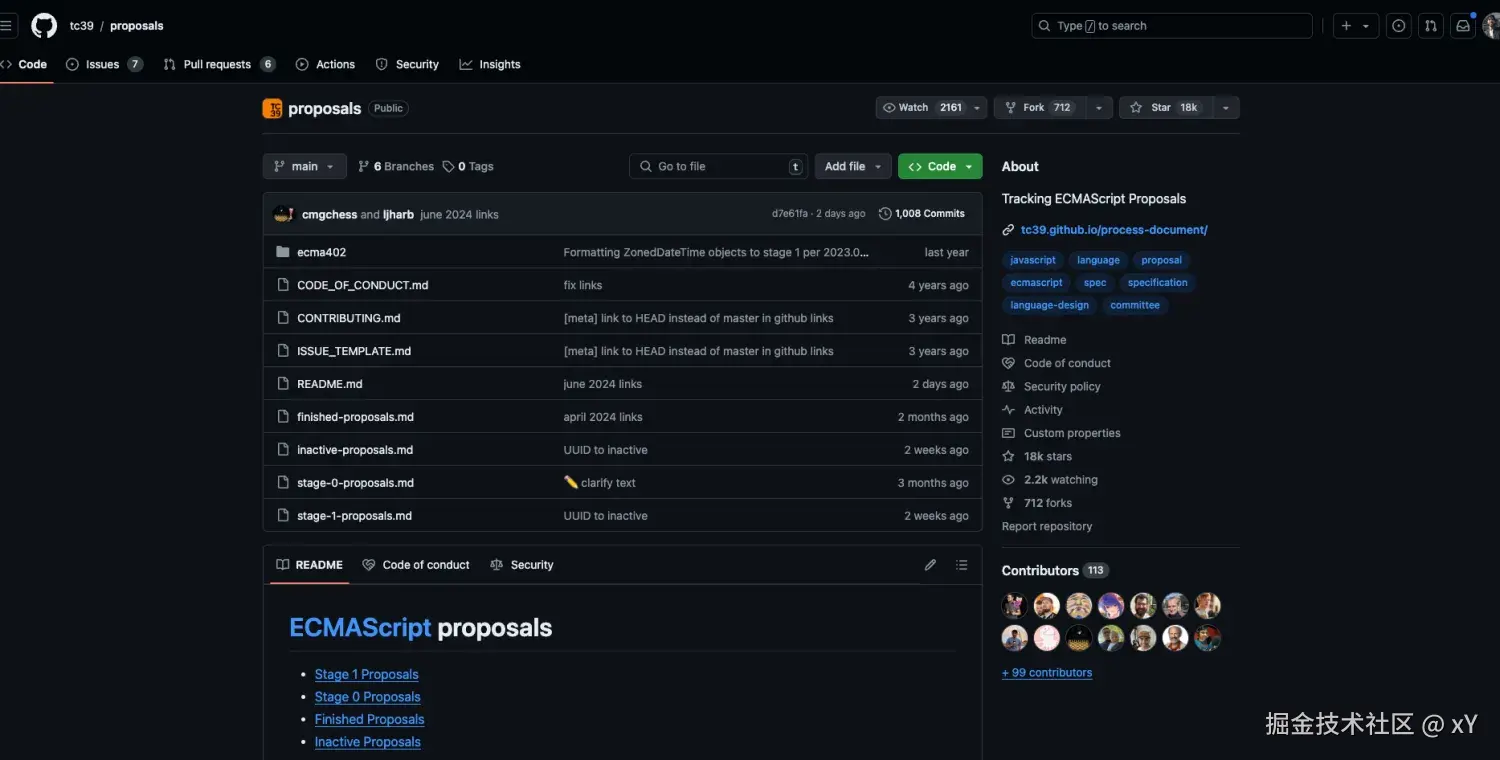Open the CONTRIBUTING.md file
Screen dimensions: 1500x760
[349, 318]
